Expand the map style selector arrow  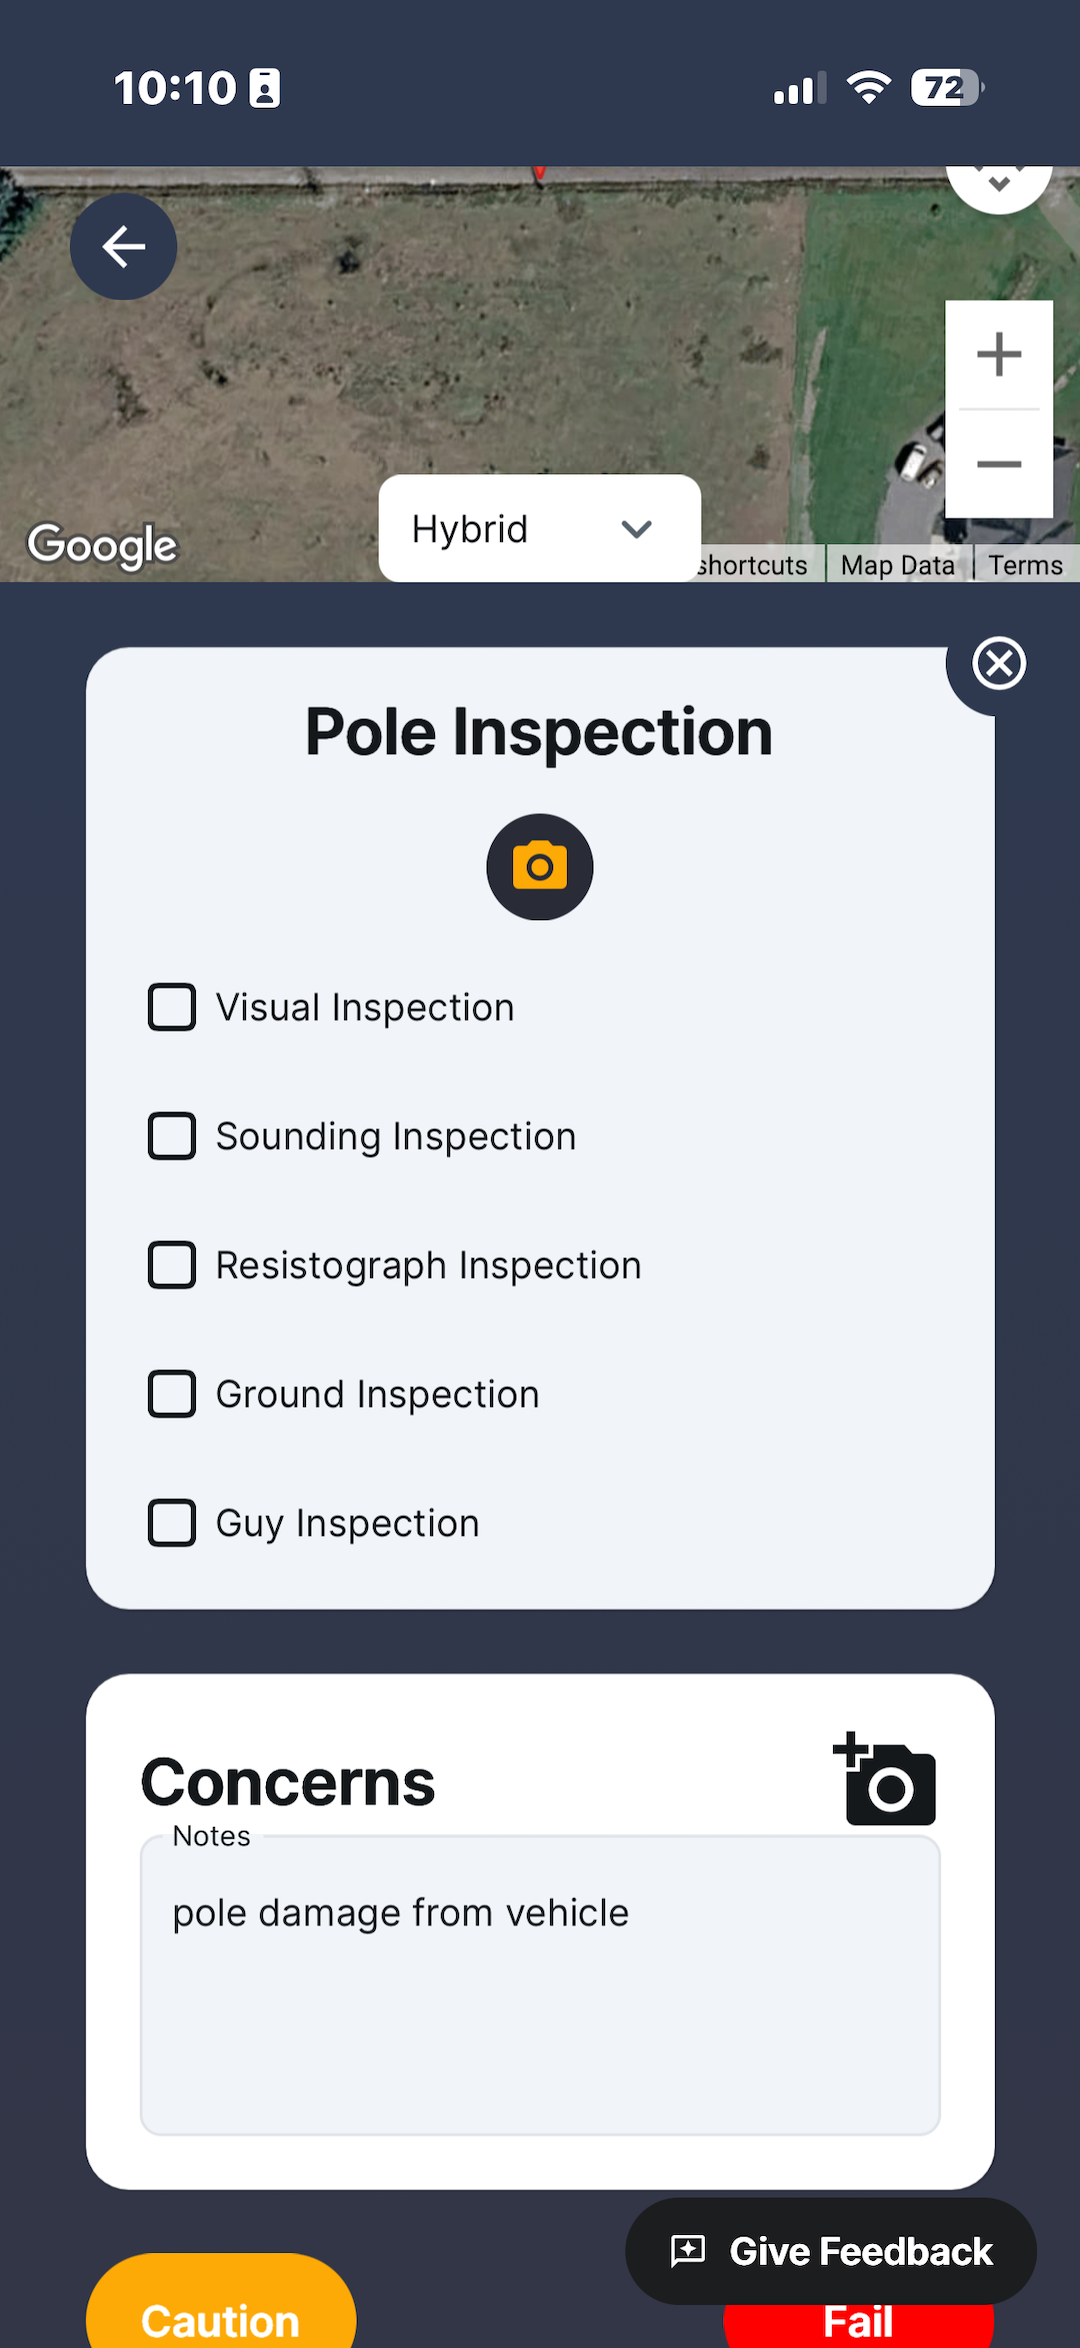pos(637,528)
